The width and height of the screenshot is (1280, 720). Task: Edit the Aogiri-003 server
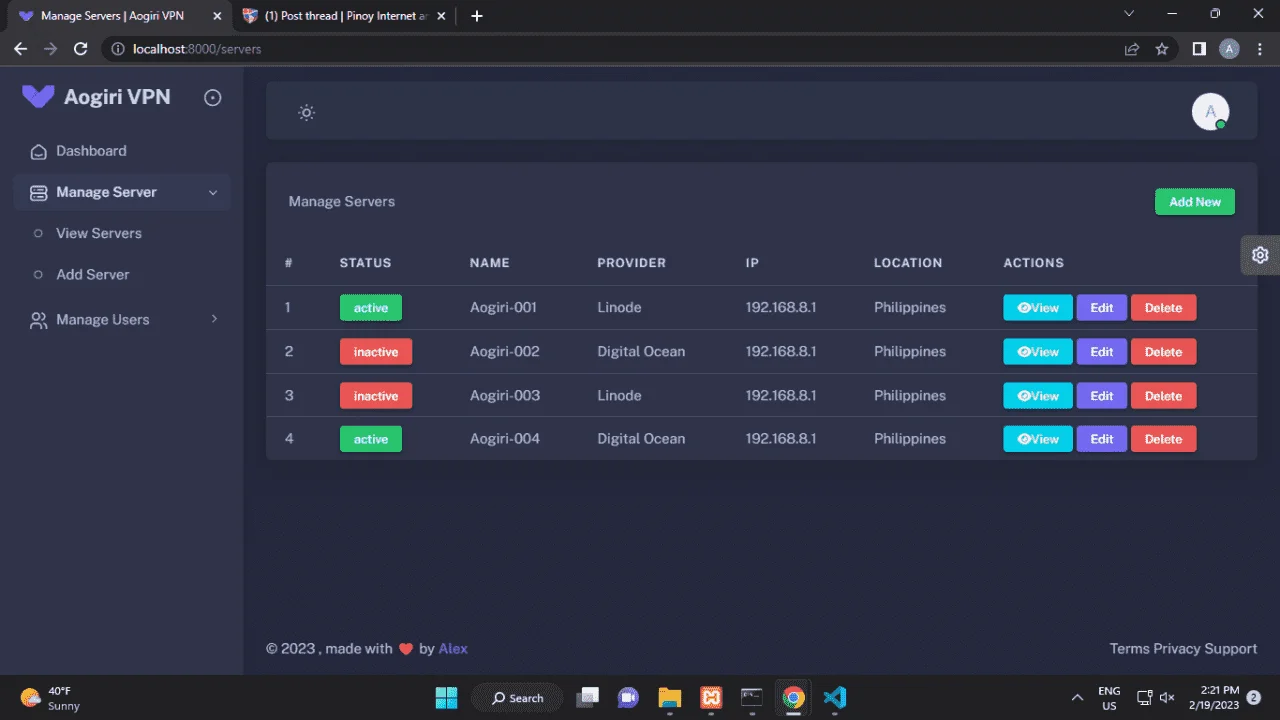(1102, 396)
